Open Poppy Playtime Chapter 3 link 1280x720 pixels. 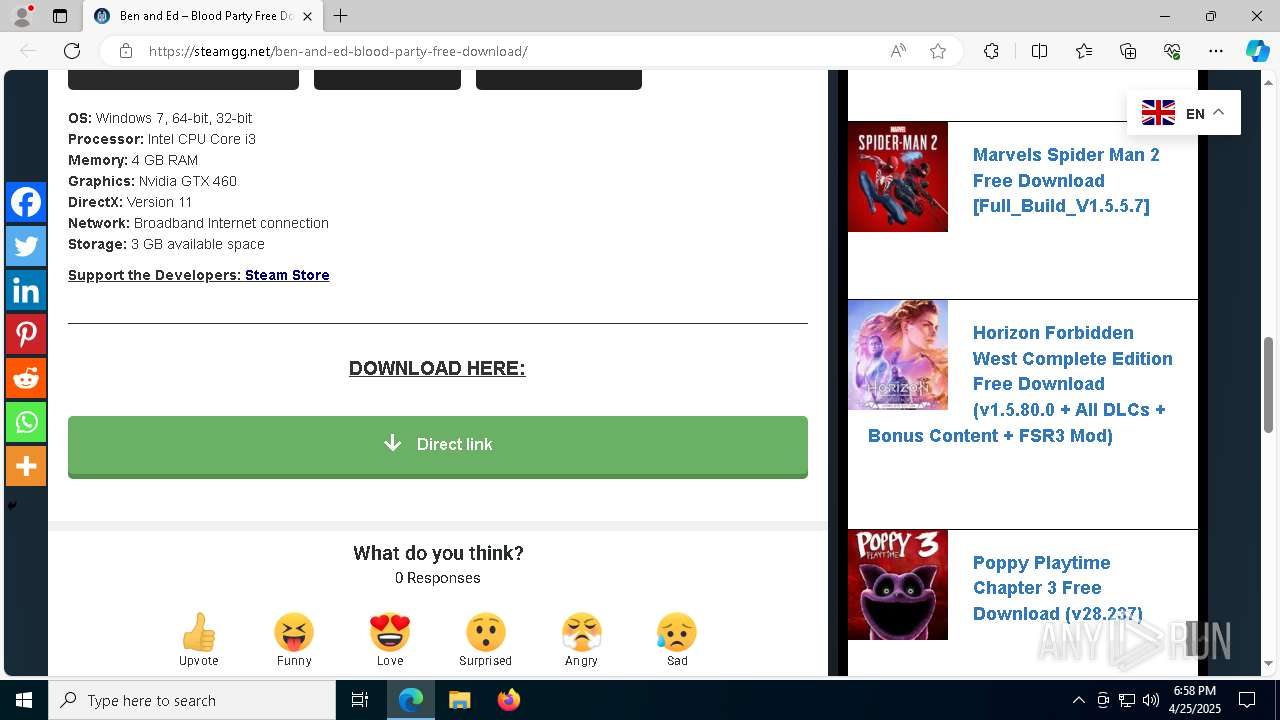[1057, 588]
